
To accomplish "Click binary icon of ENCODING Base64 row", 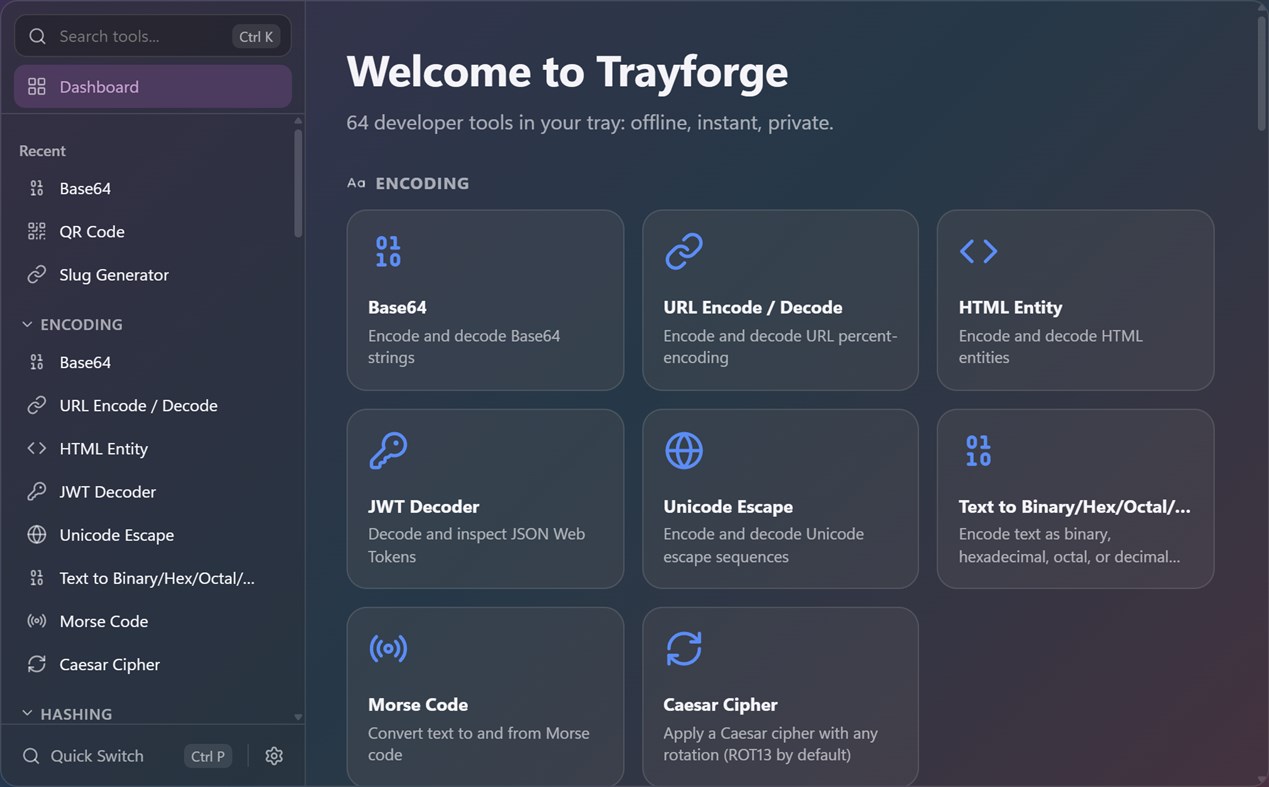I will point(37,362).
